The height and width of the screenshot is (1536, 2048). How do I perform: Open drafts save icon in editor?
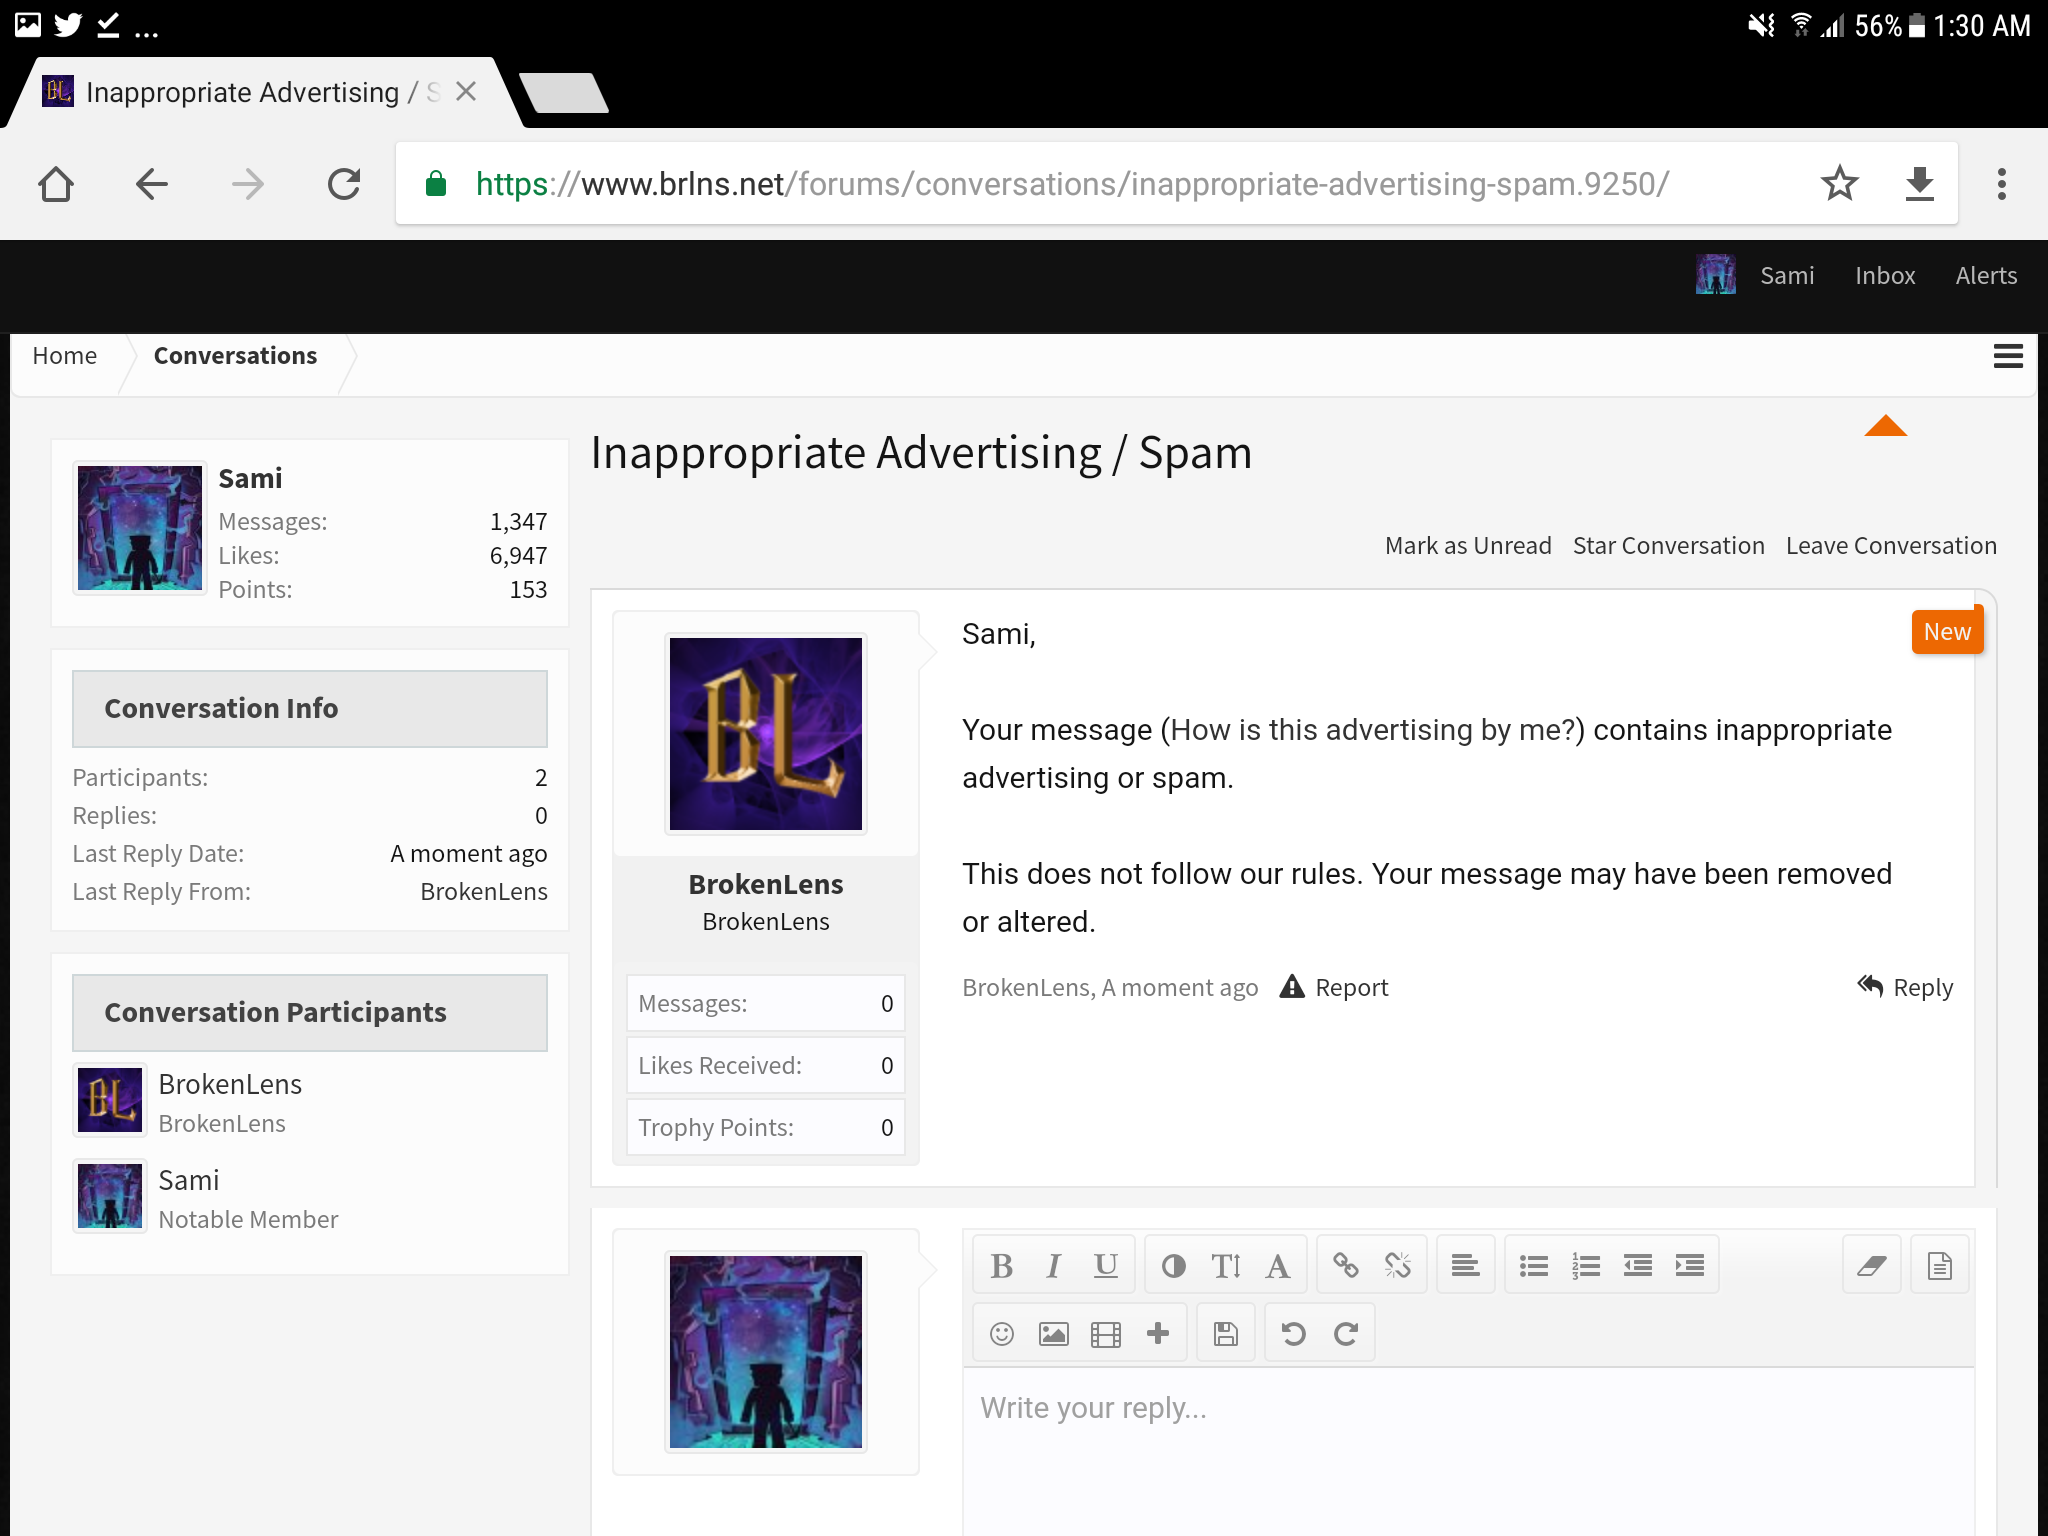pyautogui.click(x=1225, y=1334)
